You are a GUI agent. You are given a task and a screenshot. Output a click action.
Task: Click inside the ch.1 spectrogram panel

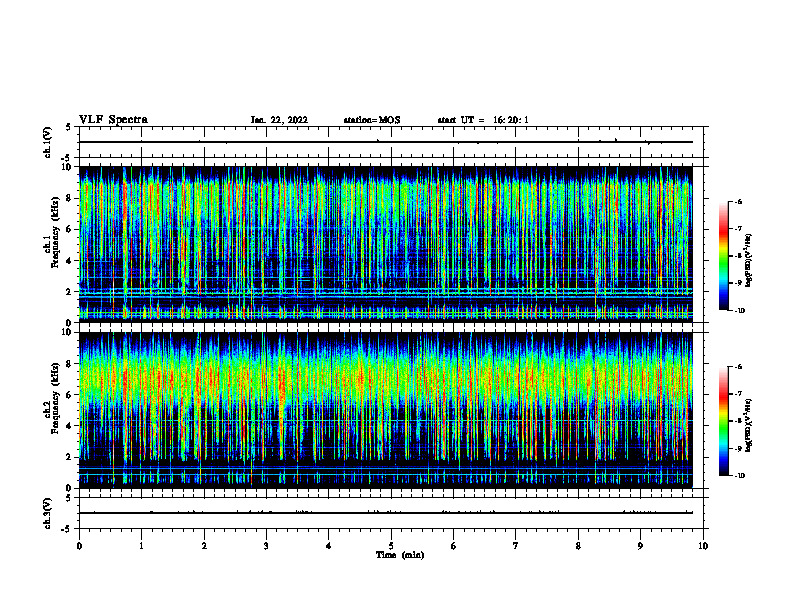[x=386, y=244]
